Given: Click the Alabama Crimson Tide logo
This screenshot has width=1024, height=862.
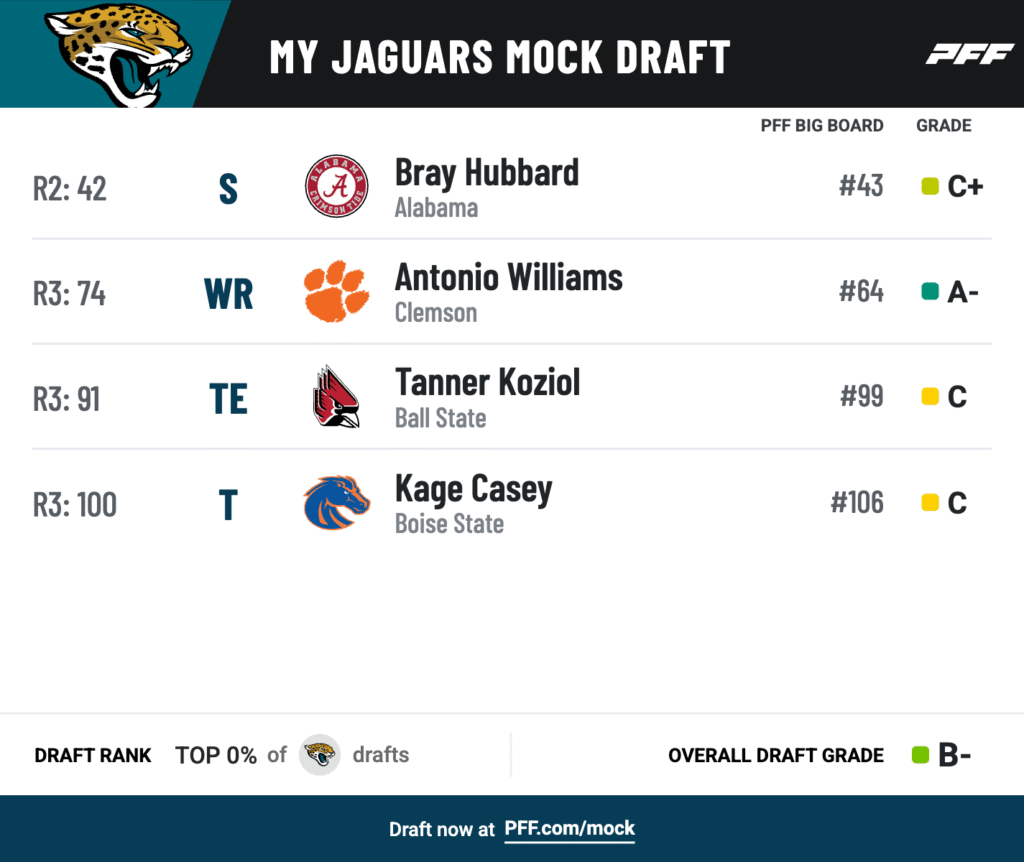Looking at the screenshot, I should coord(336,187).
